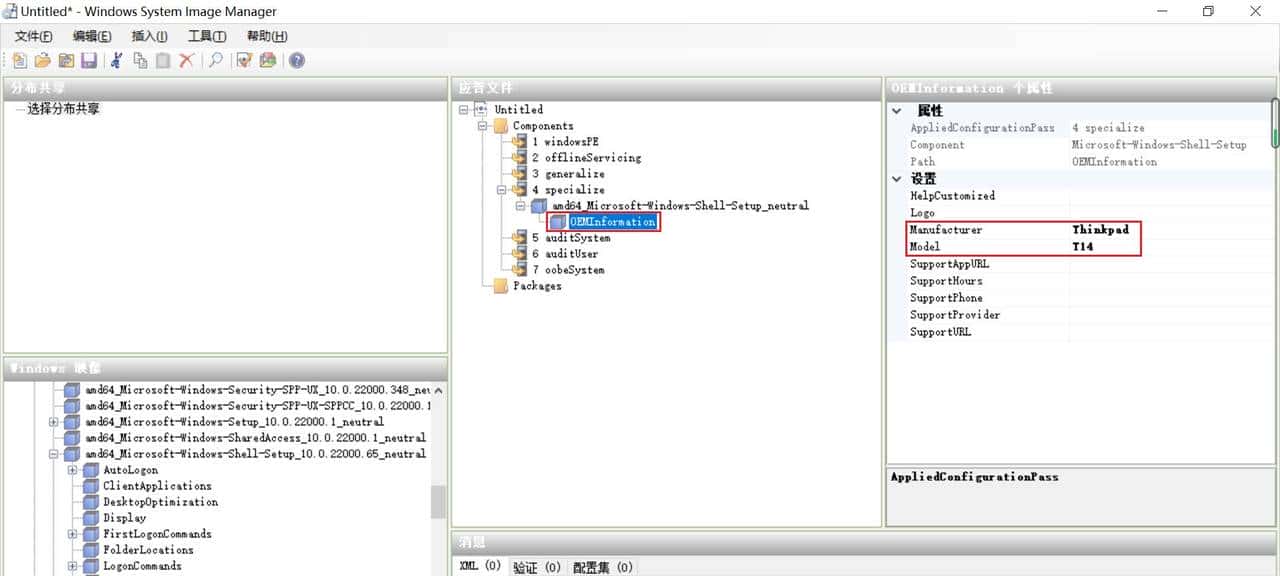Screen dimensions: 1280x576
Task: Click the Open Answer File folder icon
Action: (43, 61)
